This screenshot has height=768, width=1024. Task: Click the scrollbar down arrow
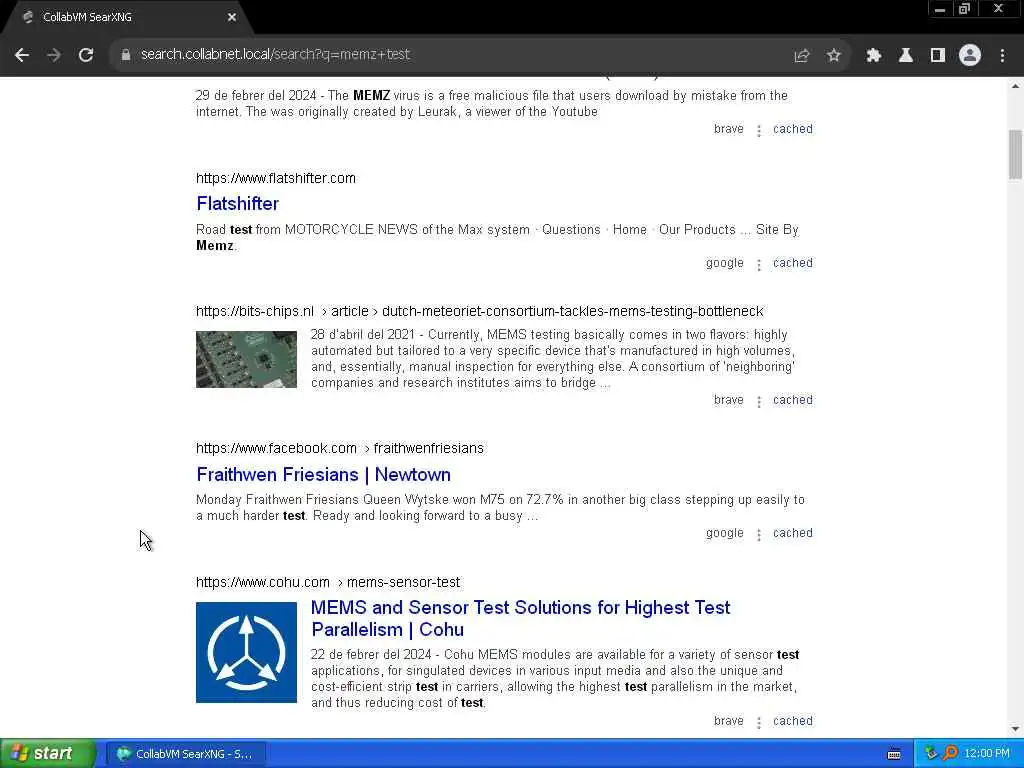[1015, 729]
